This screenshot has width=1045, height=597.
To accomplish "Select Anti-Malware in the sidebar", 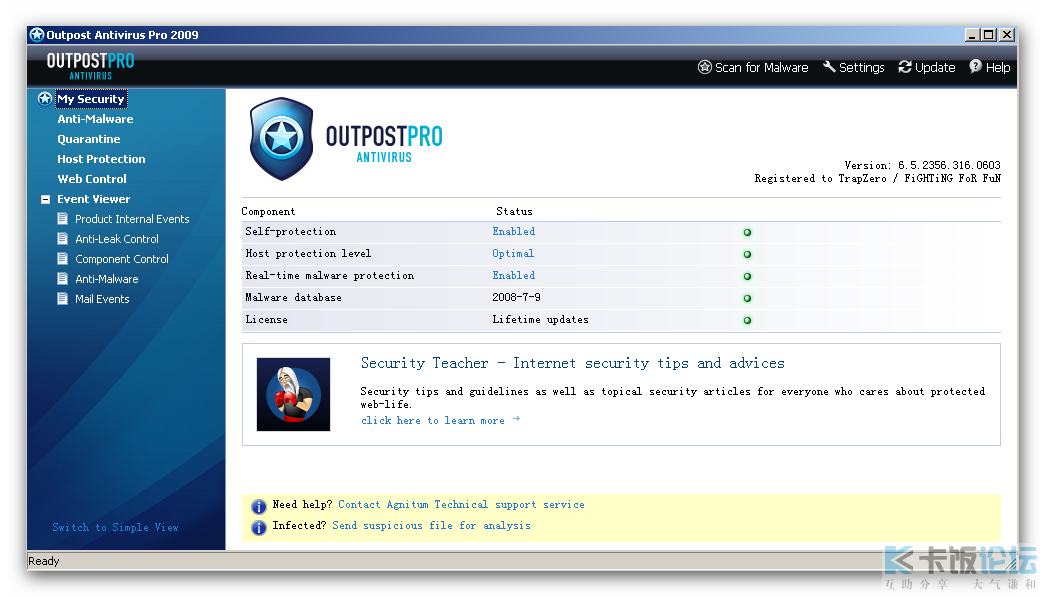I will coord(95,119).
